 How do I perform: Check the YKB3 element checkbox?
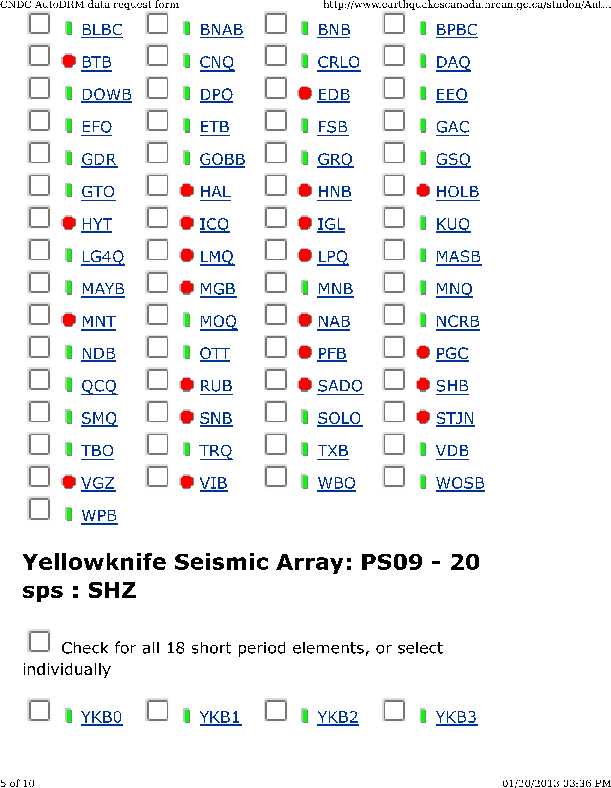393,711
